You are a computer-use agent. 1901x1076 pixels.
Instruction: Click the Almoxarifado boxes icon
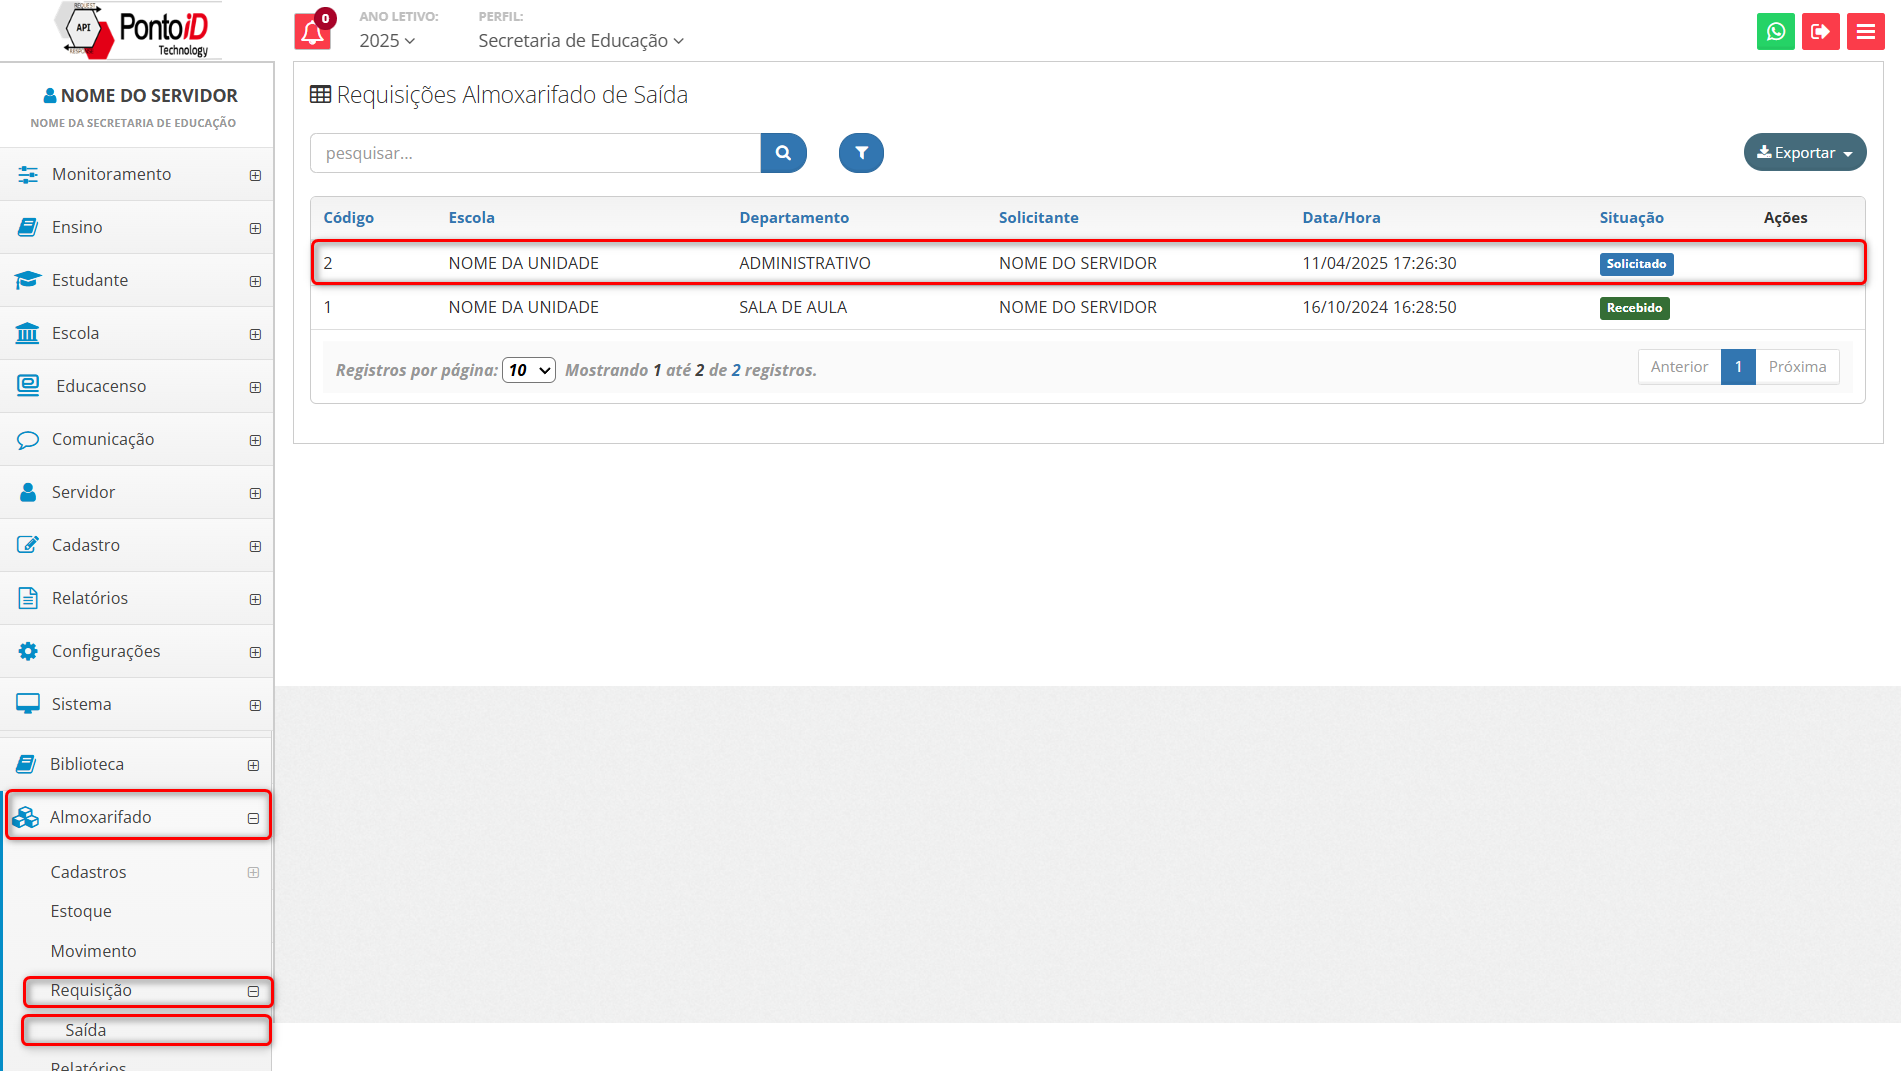click(x=25, y=817)
